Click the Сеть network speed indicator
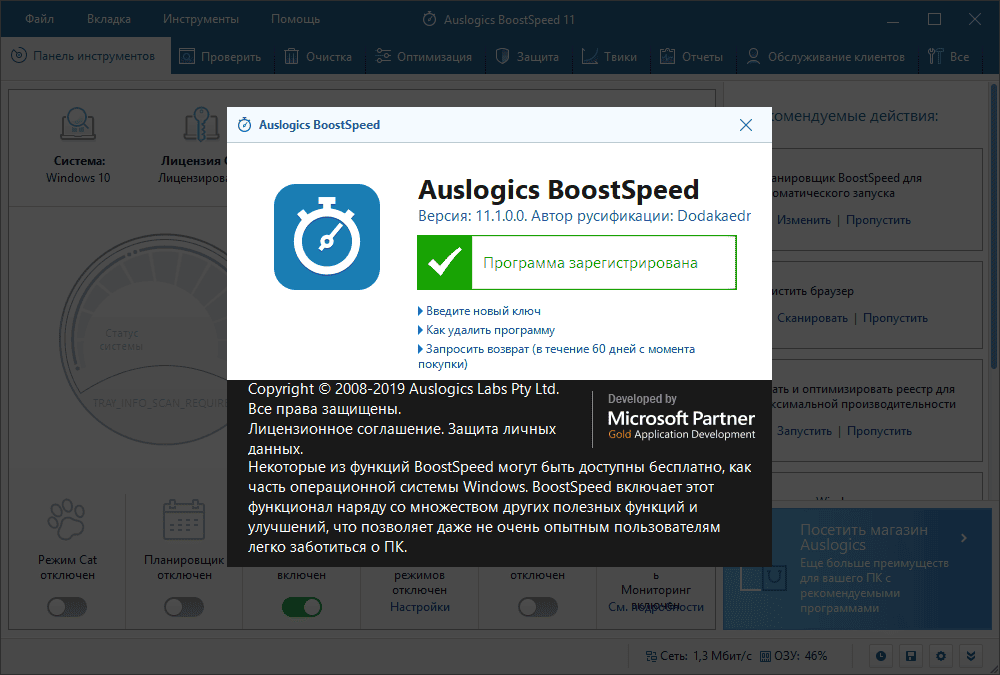 tap(698, 656)
